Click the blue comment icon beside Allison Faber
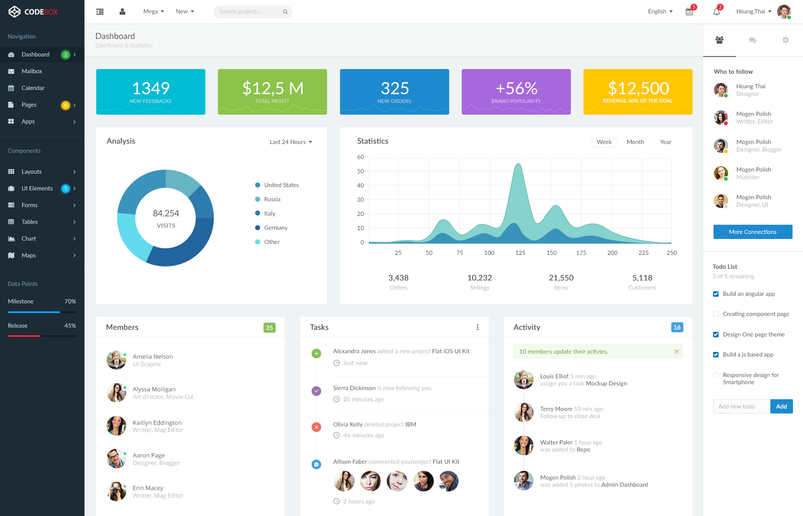803x516 pixels. pos(316,464)
